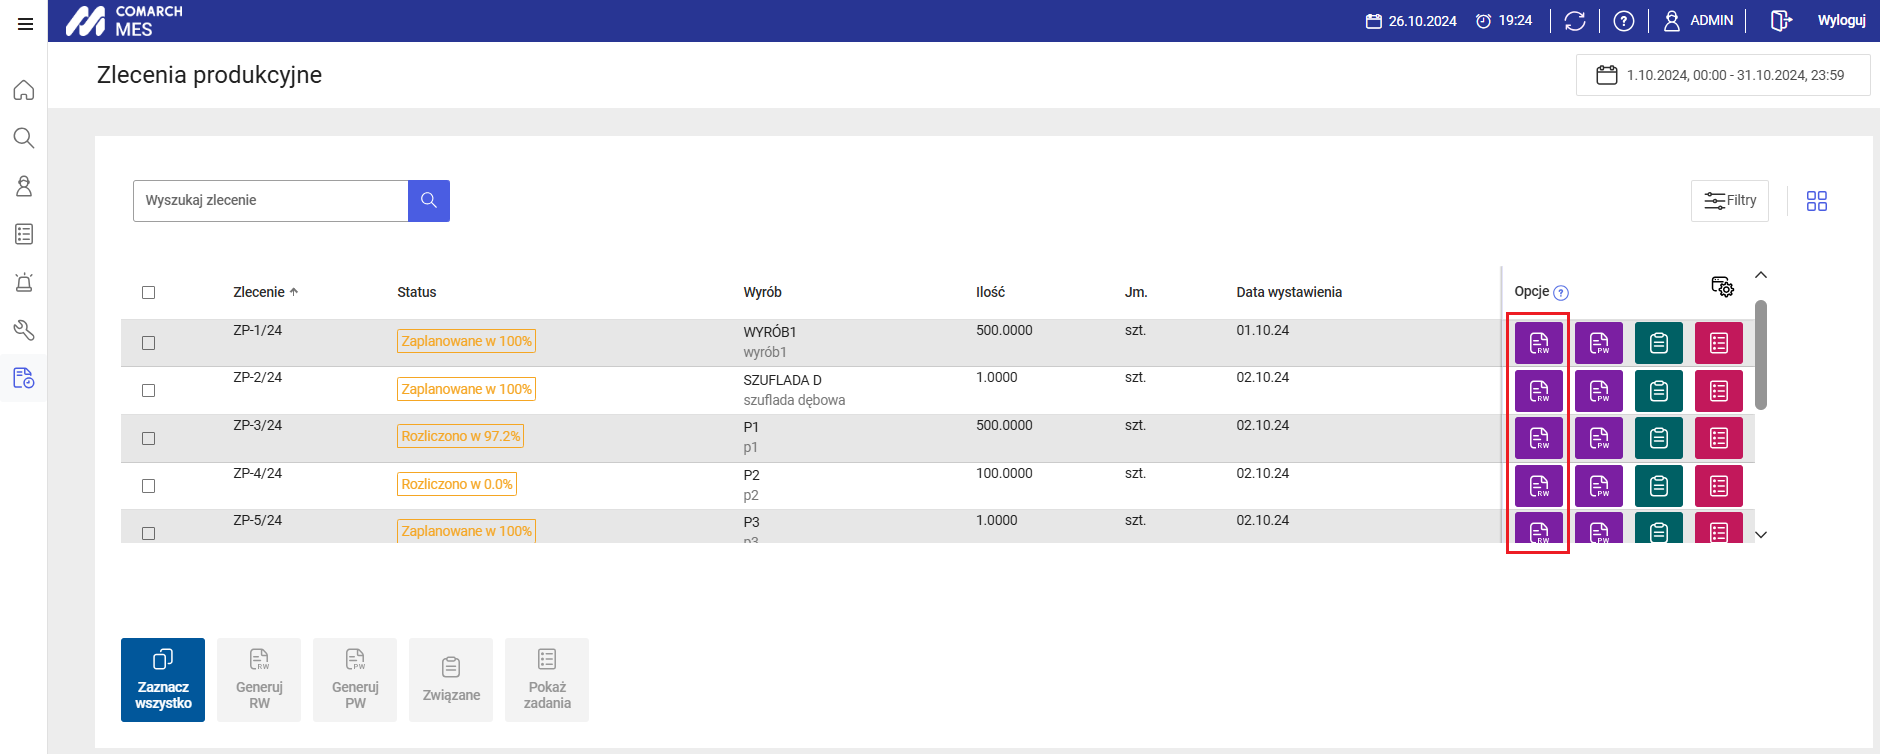Viewport: 1880px width, 754px height.
Task: Toggle the select-all header checkbox
Action: 148,292
